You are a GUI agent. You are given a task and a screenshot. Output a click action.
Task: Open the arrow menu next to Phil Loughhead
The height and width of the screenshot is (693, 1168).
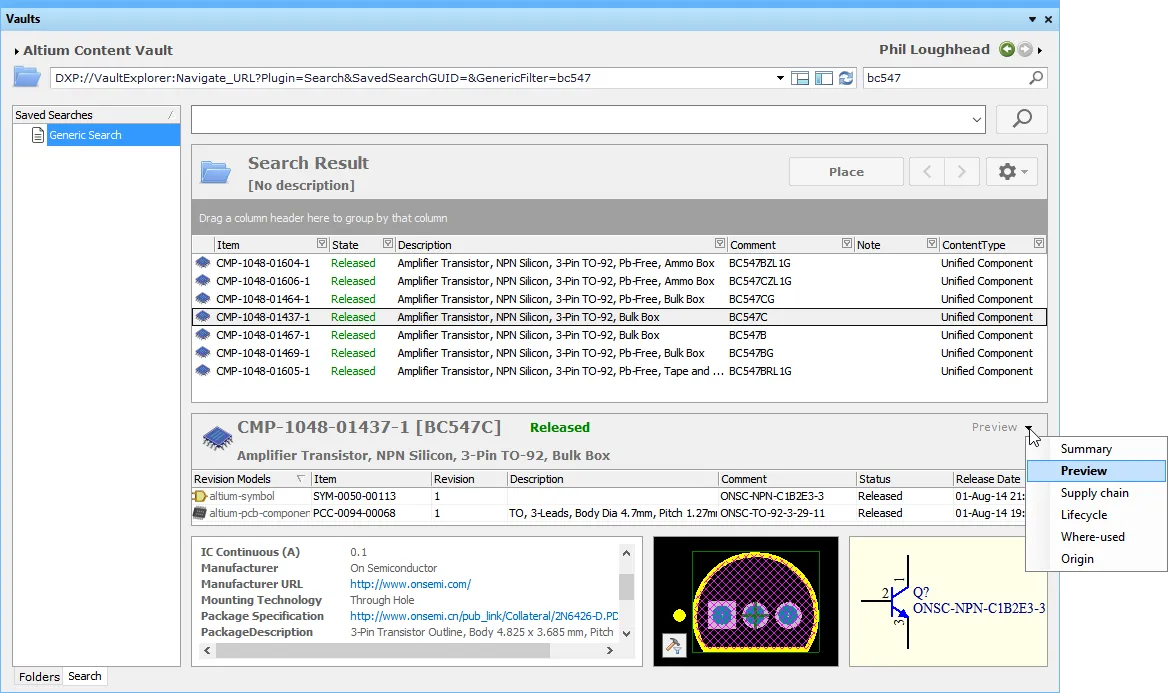coord(1040,50)
